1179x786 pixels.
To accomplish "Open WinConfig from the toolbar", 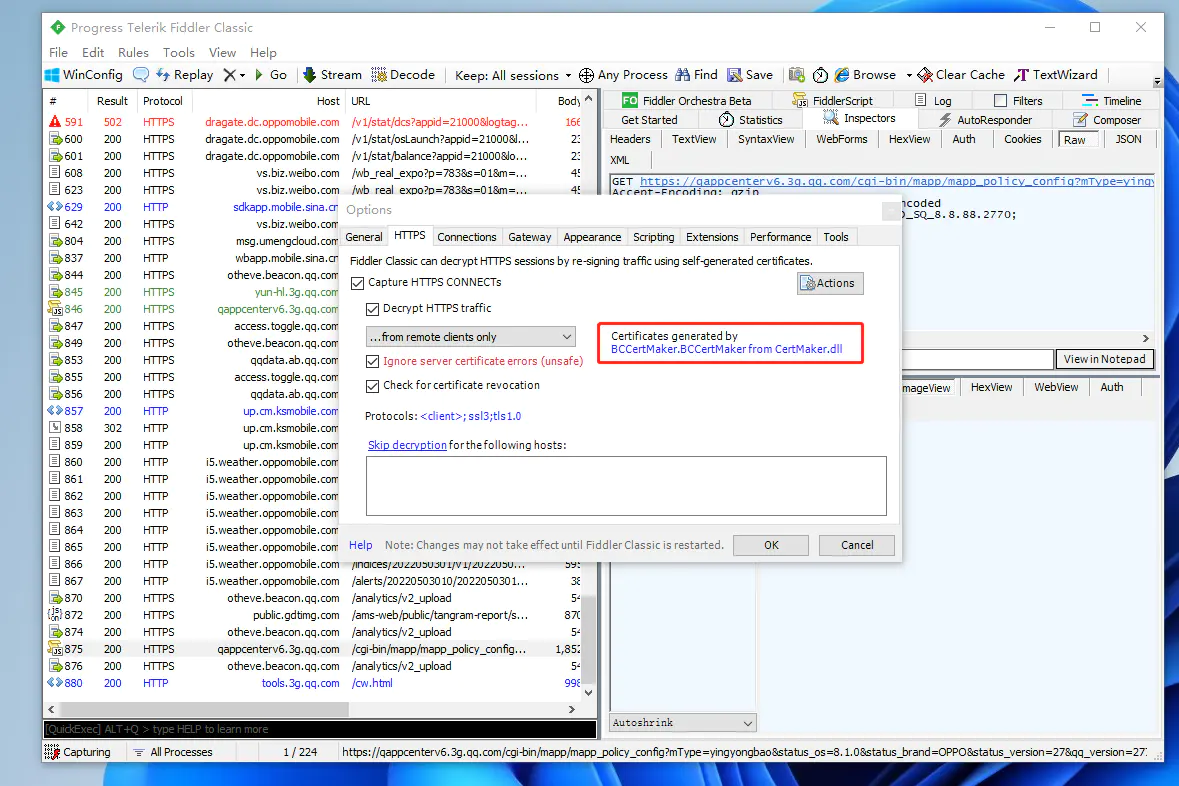I will pos(83,74).
